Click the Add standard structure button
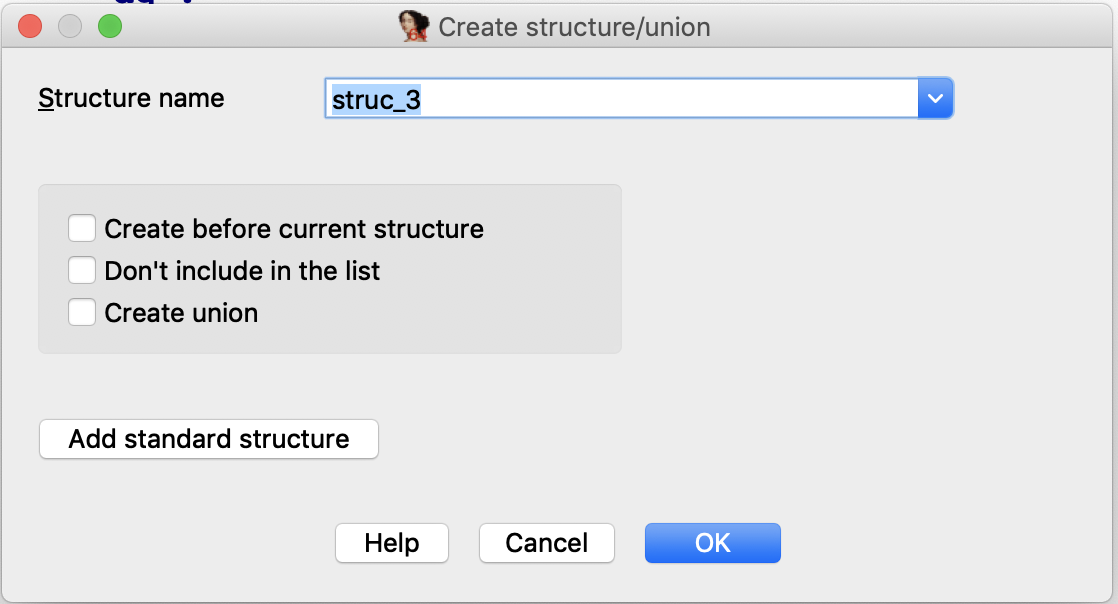The image size is (1118, 604). coord(209,439)
